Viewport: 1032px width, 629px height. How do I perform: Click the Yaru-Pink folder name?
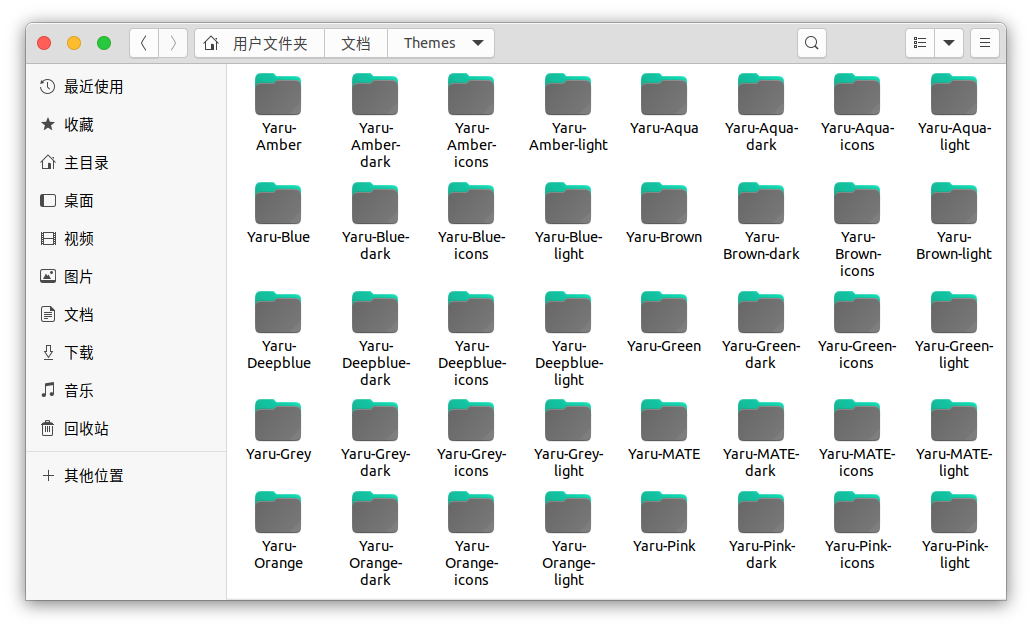[663, 546]
